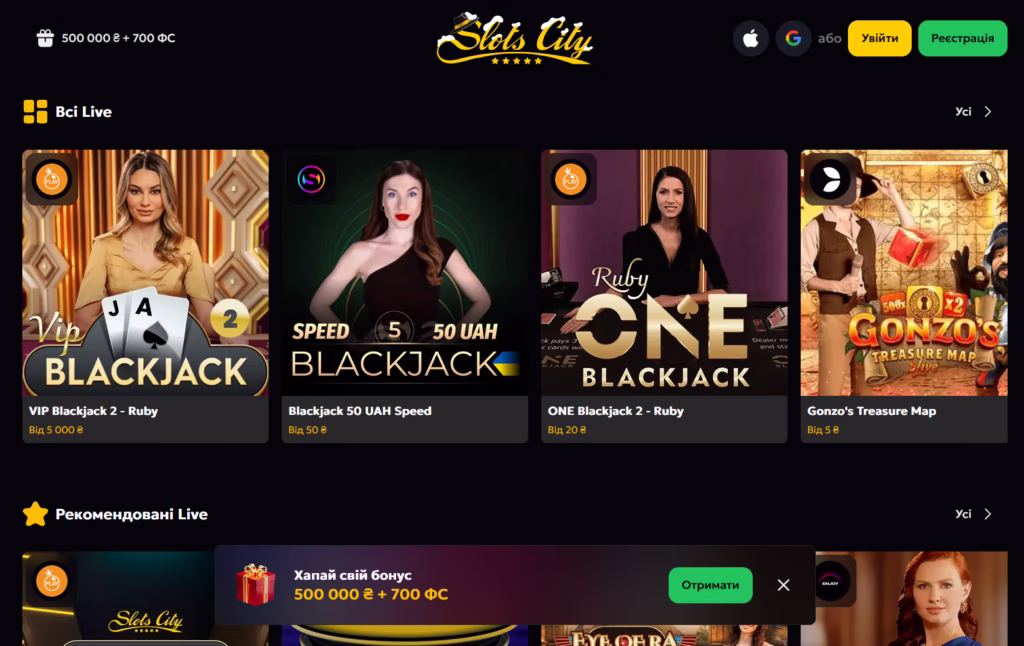Click provider badge on Gonzo's Treasure Map

[x=830, y=179]
